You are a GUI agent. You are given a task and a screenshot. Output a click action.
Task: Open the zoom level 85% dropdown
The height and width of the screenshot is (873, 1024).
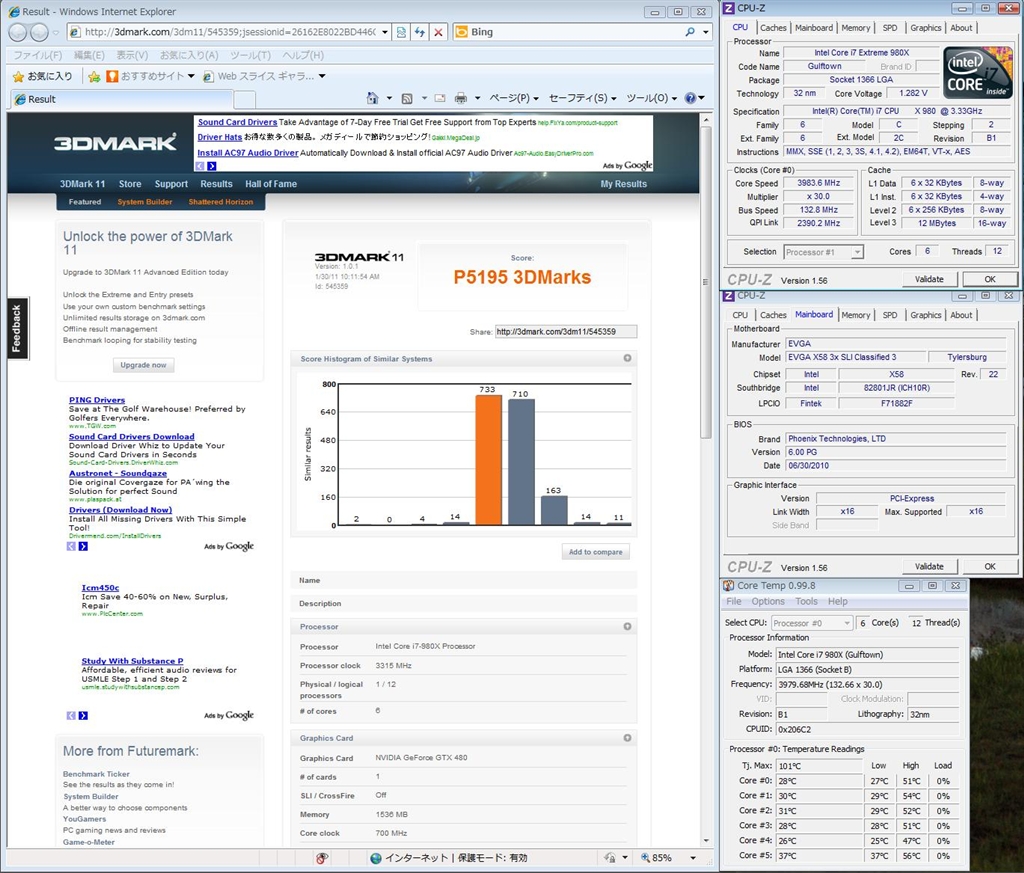[693, 858]
